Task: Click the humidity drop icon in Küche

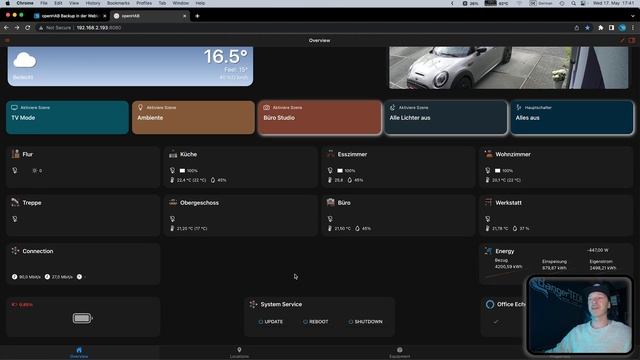Action: pos(213,180)
